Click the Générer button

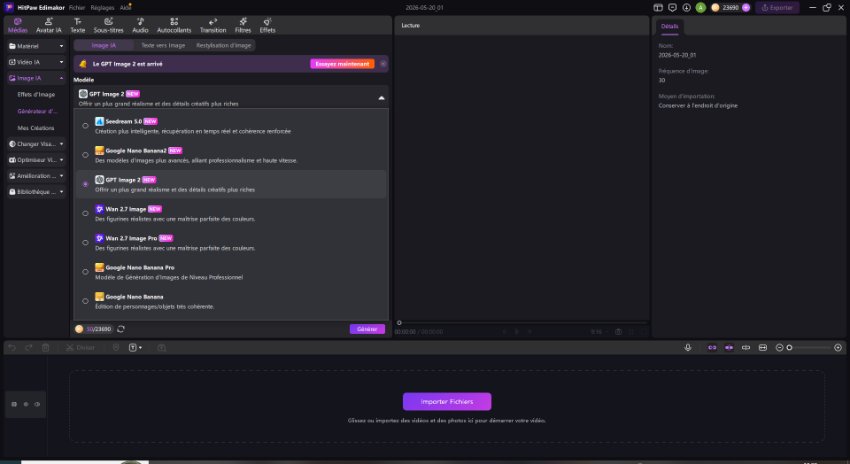[367, 329]
